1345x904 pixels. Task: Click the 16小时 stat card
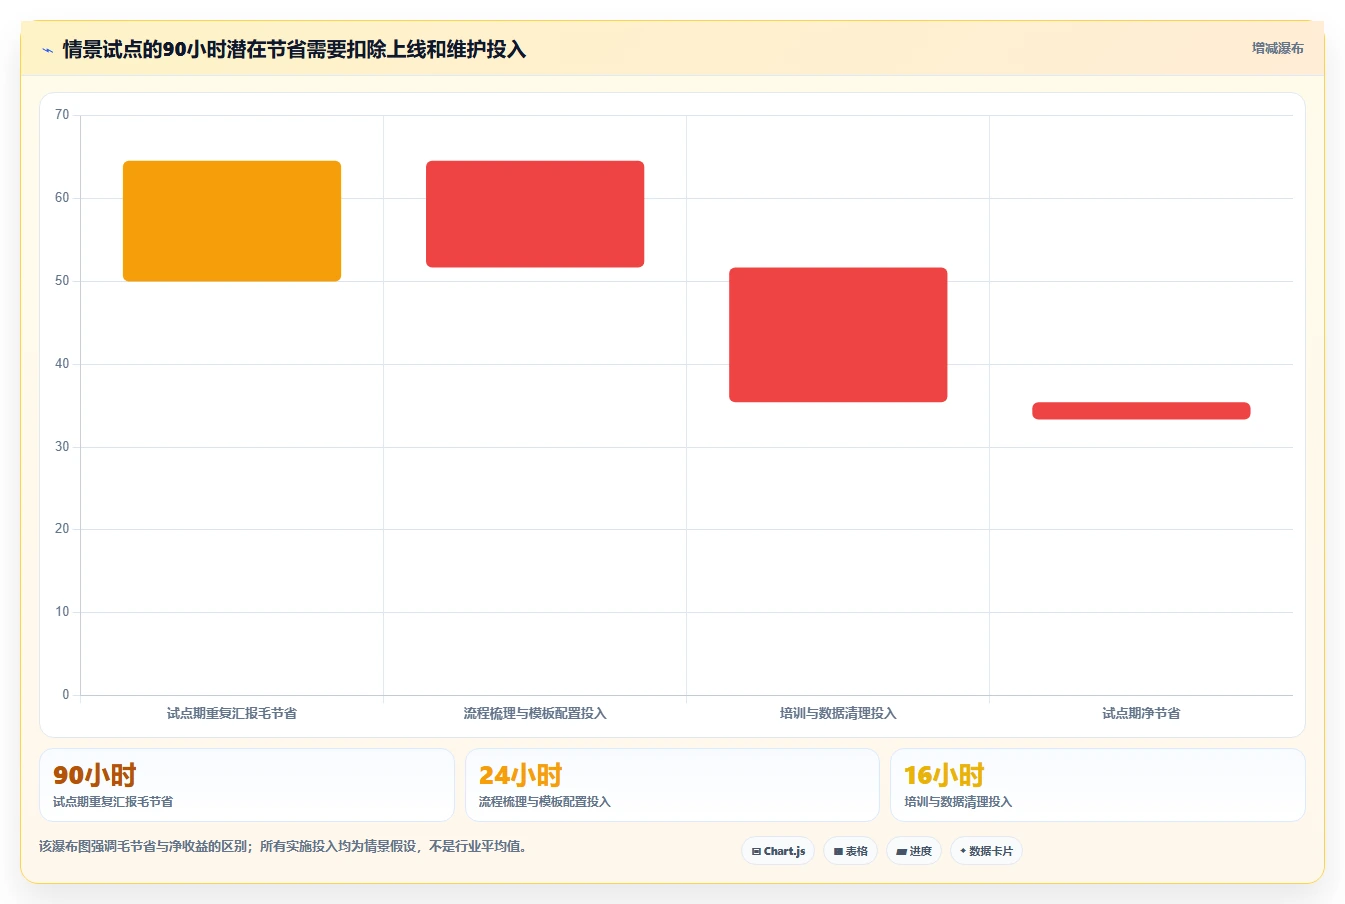tap(1098, 785)
